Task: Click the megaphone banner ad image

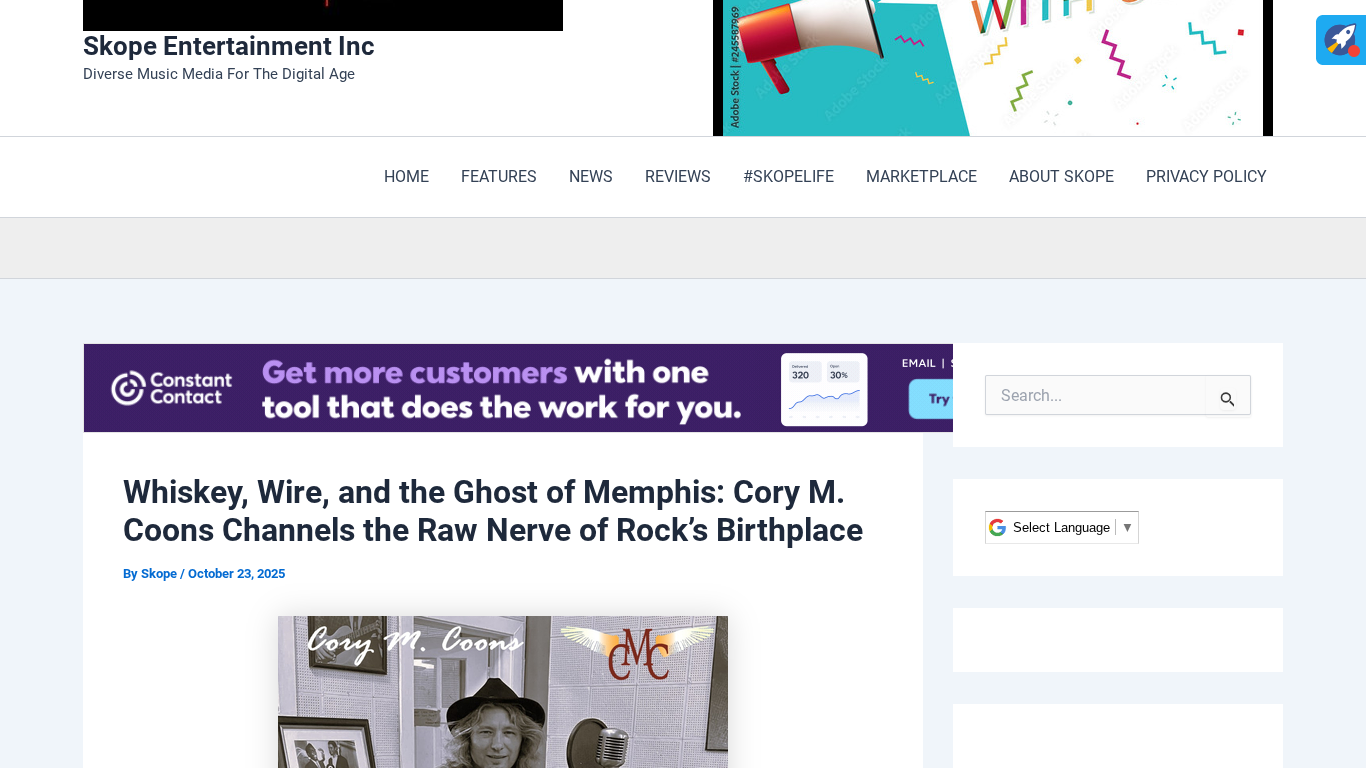Action: [x=992, y=68]
